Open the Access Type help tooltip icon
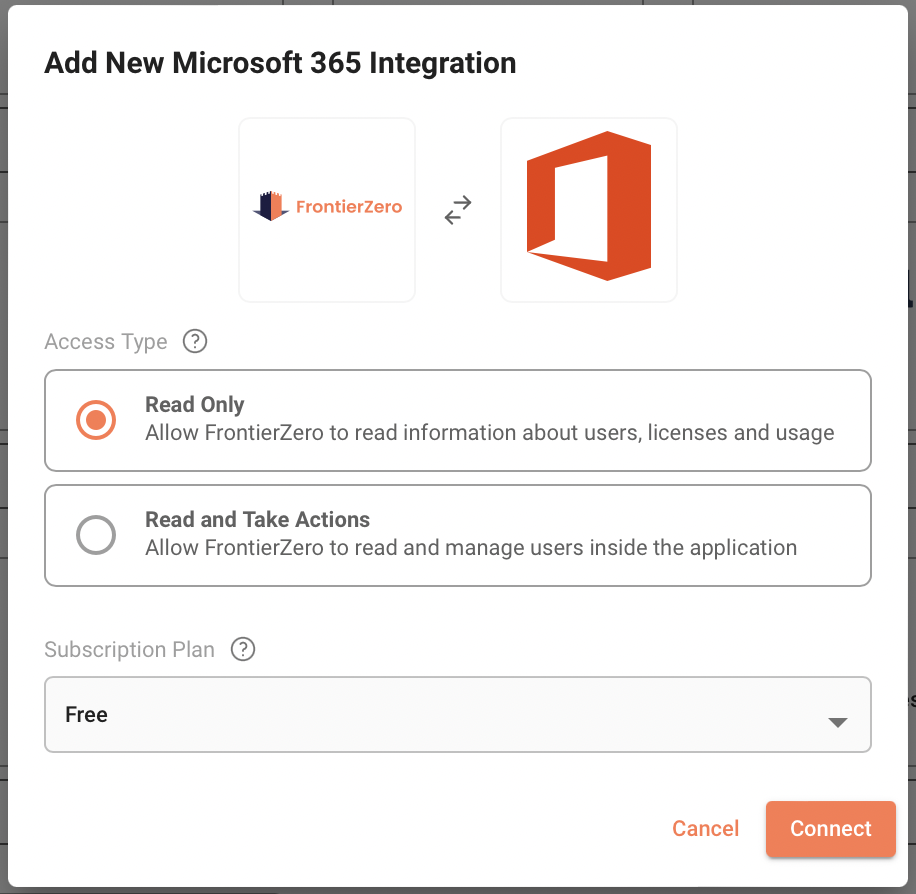This screenshot has width=916, height=894. pos(195,341)
